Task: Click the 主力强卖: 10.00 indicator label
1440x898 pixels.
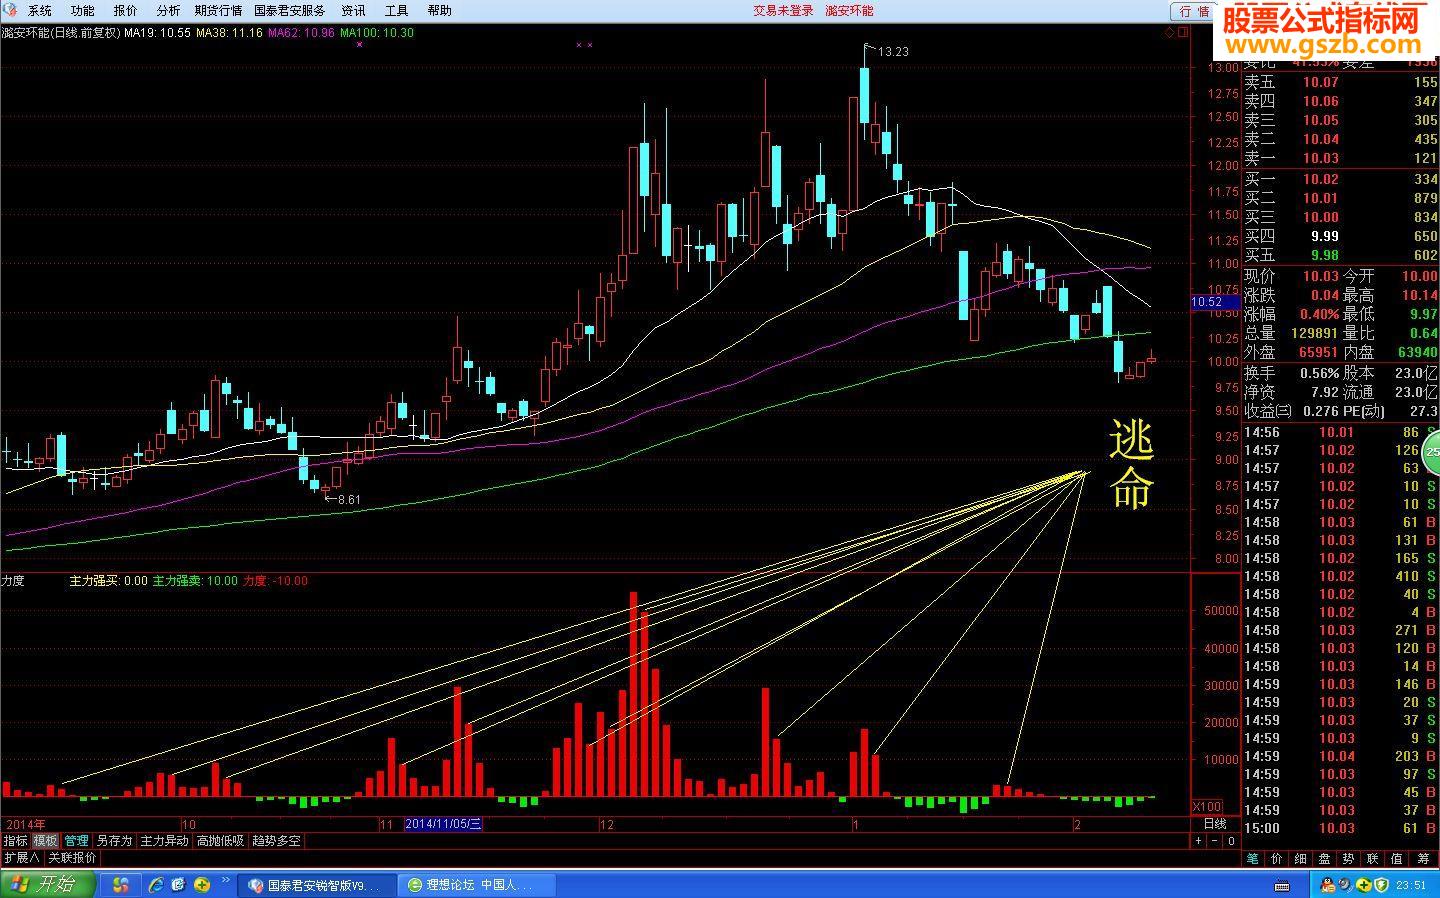Action: pyautogui.click(x=195, y=581)
